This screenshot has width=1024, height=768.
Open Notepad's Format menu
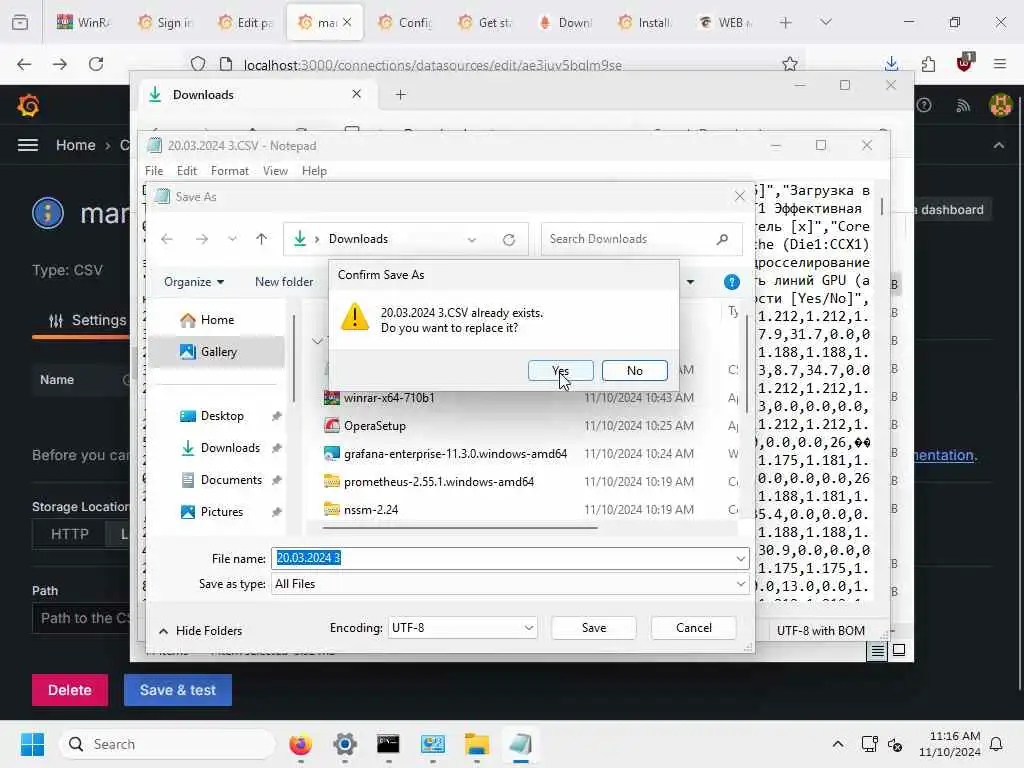(x=229, y=170)
